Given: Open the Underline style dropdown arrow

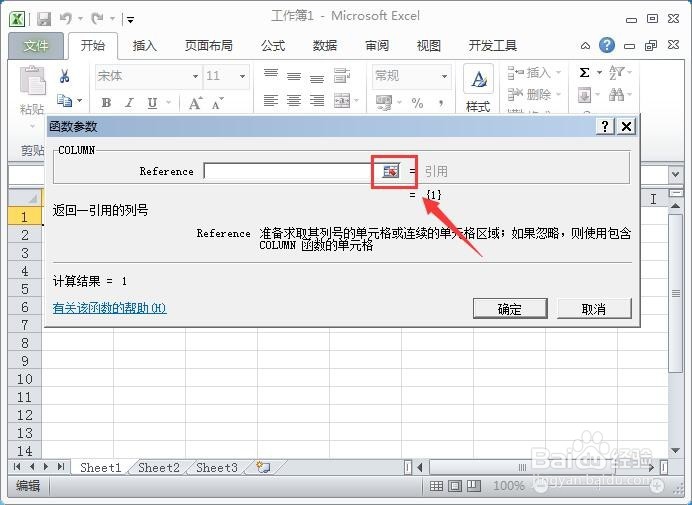Looking at the screenshot, I should [168, 103].
